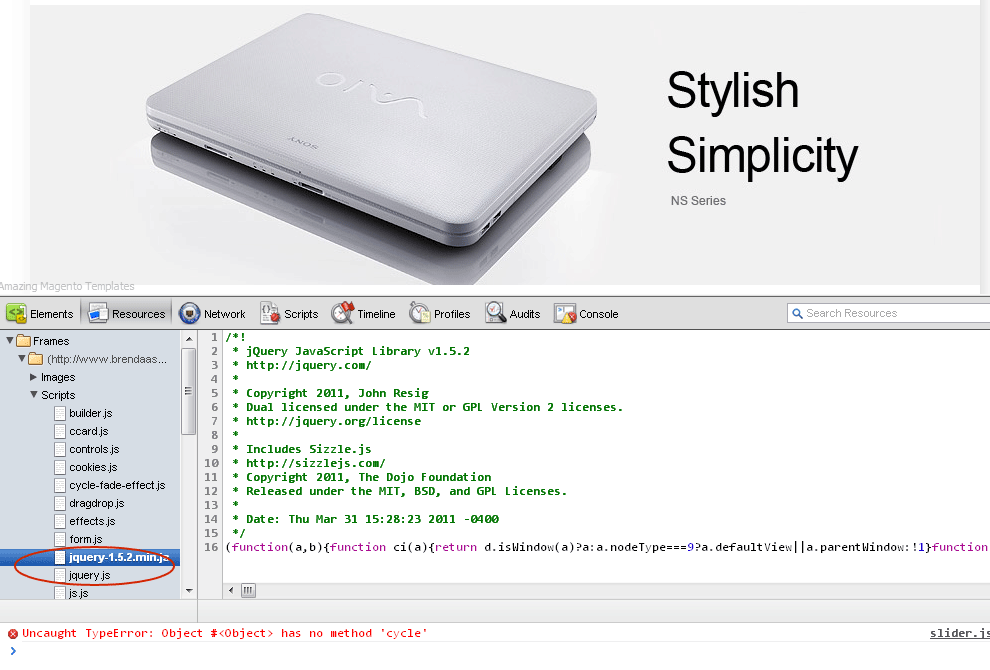Select dragdrop.js in Scripts tree
Screen dimensions: 990x670
click(x=97, y=503)
